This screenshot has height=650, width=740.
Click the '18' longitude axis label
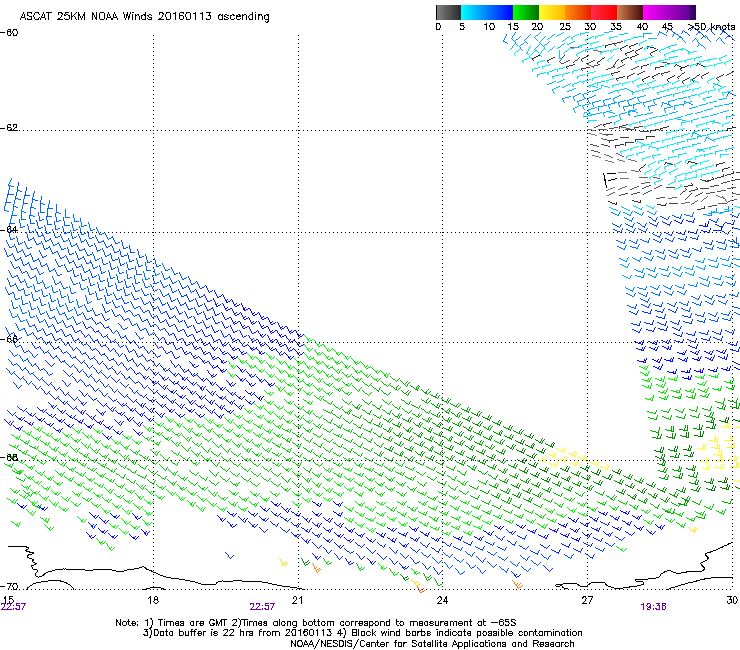point(153,600)
